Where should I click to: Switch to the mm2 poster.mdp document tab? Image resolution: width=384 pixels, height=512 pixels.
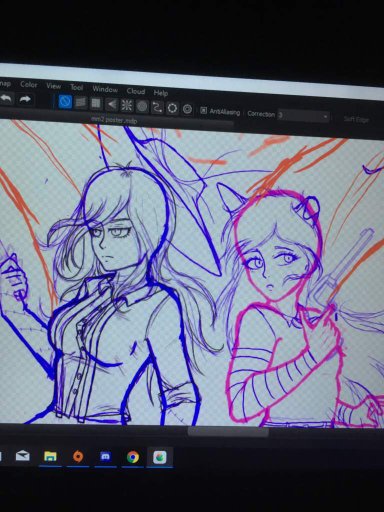click(x=114, y=119)
